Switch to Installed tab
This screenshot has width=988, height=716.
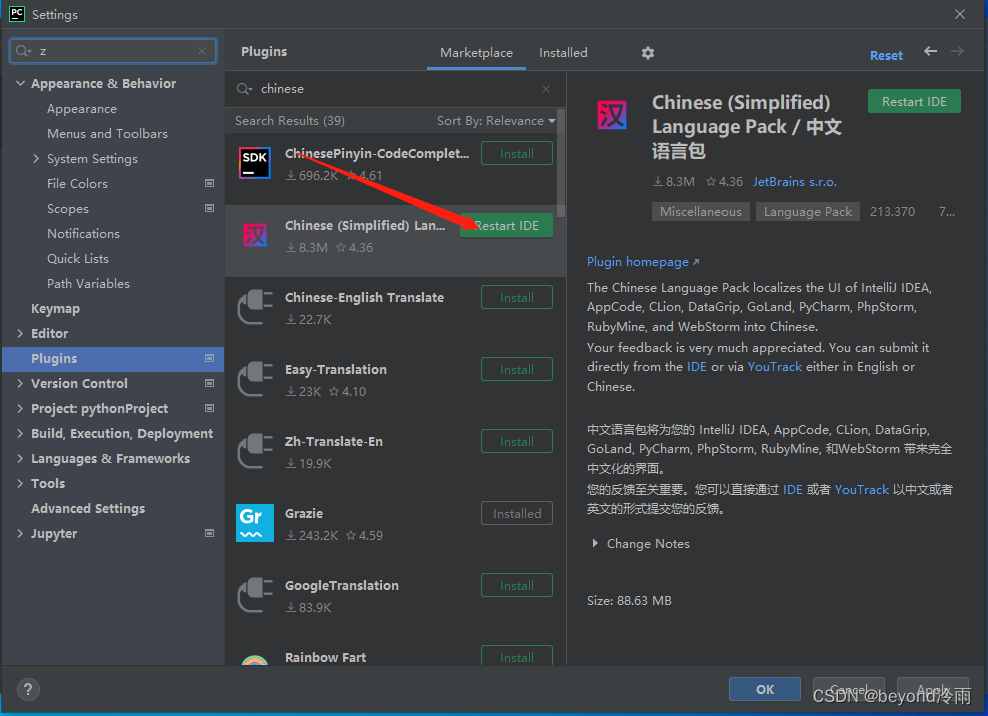click(563, 53)
